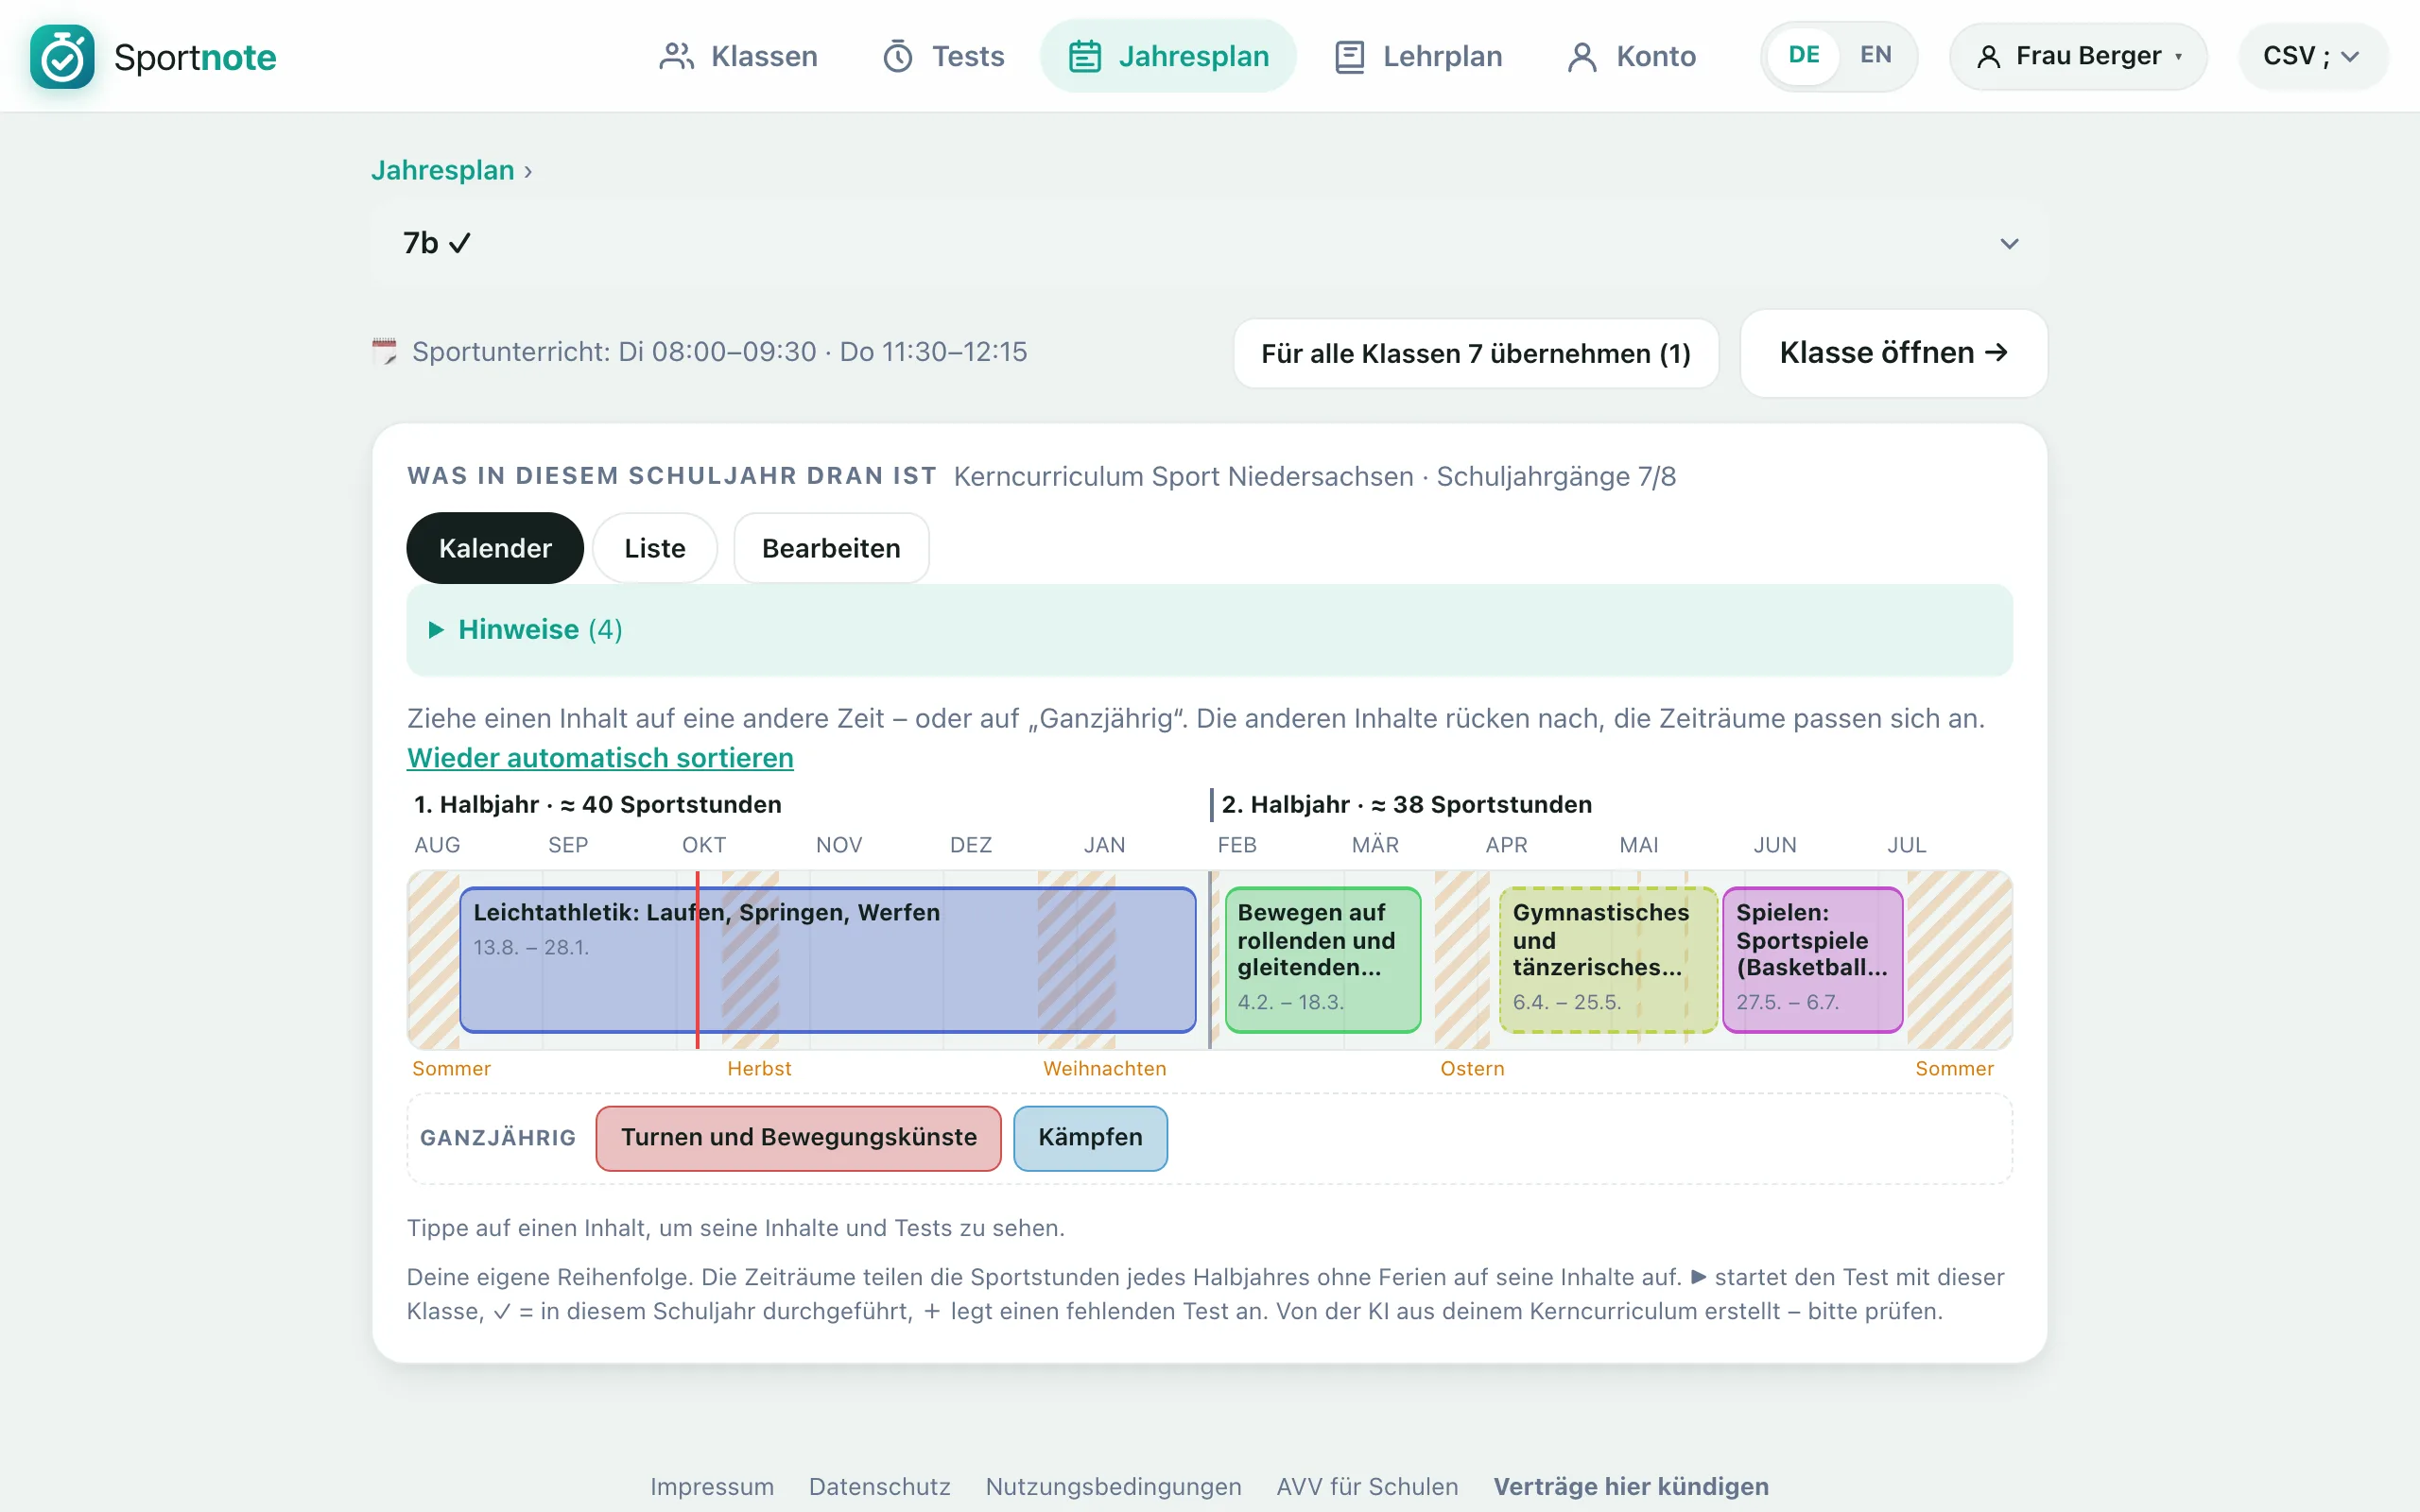Select the Kalender view
Viewport: 2420px width, 1512px height.
tap(495, 548)
